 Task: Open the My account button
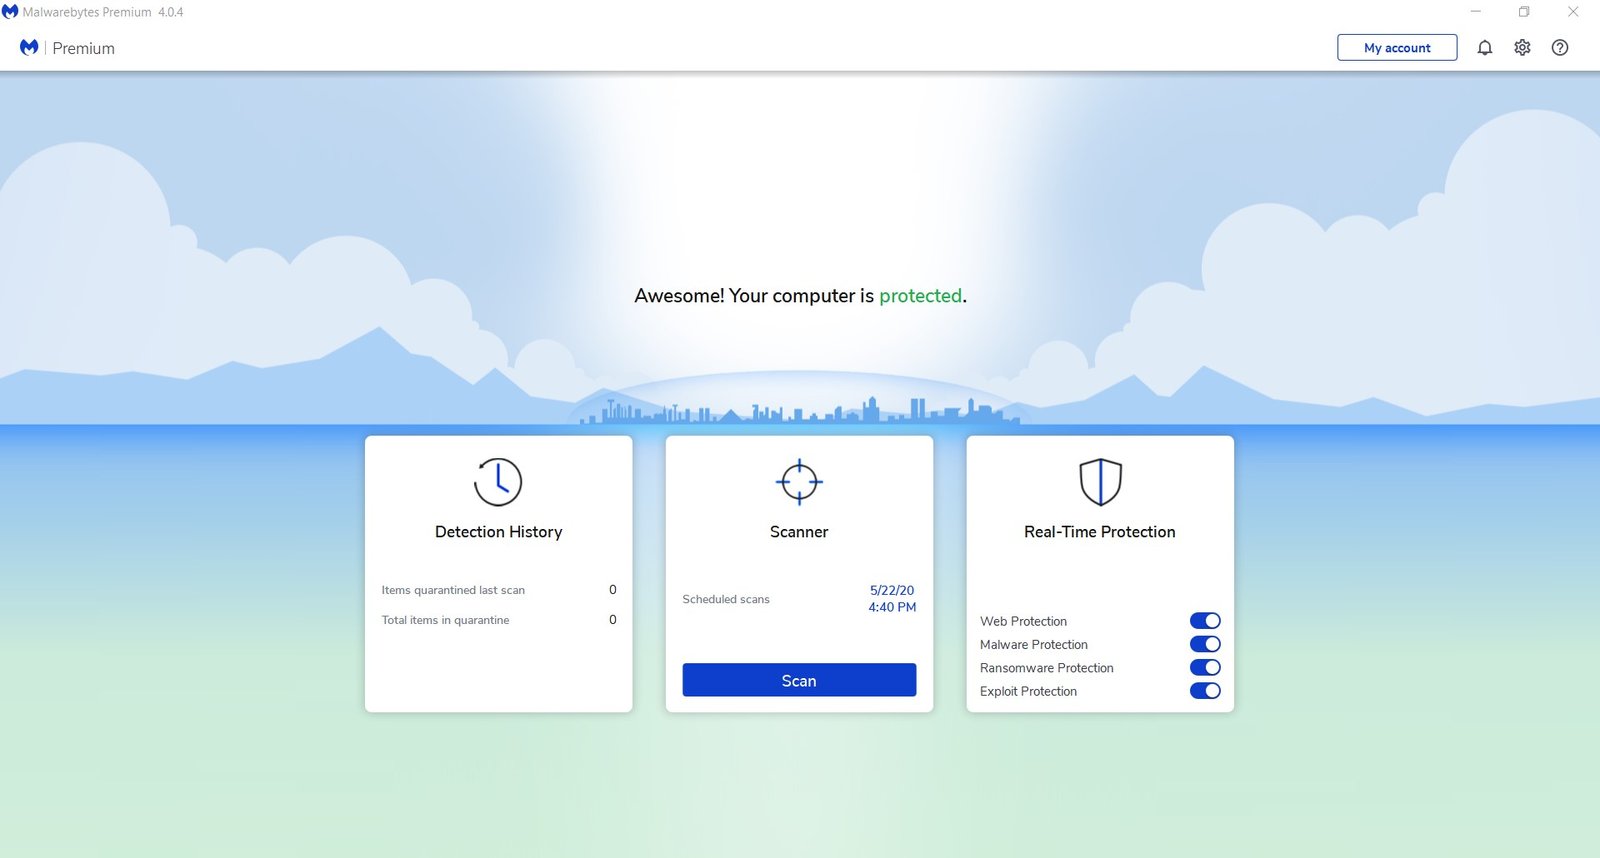(1396, 48)
